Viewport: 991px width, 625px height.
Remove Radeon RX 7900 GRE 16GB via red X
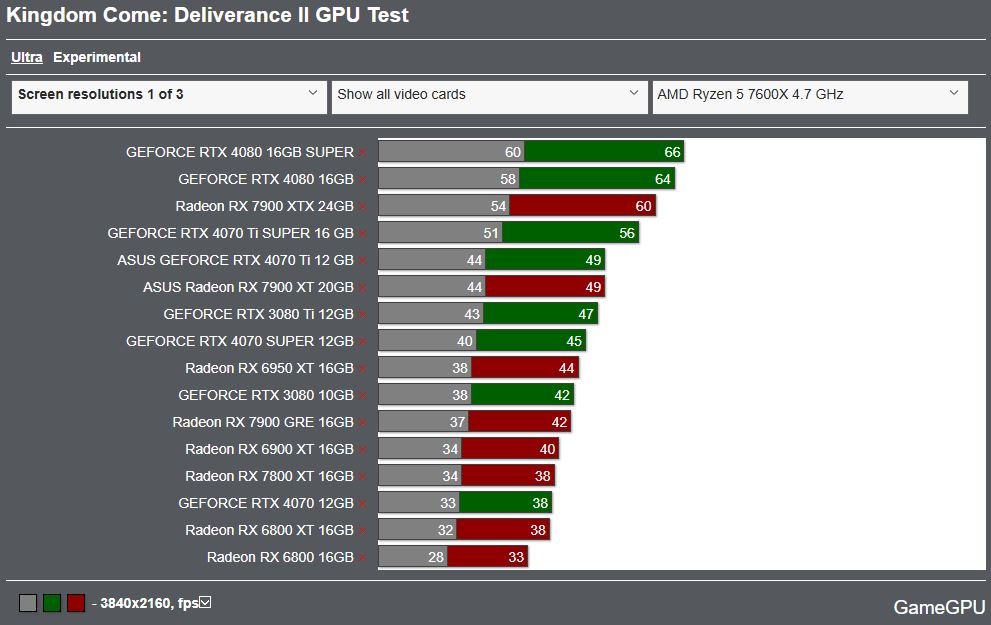[363, 423]
